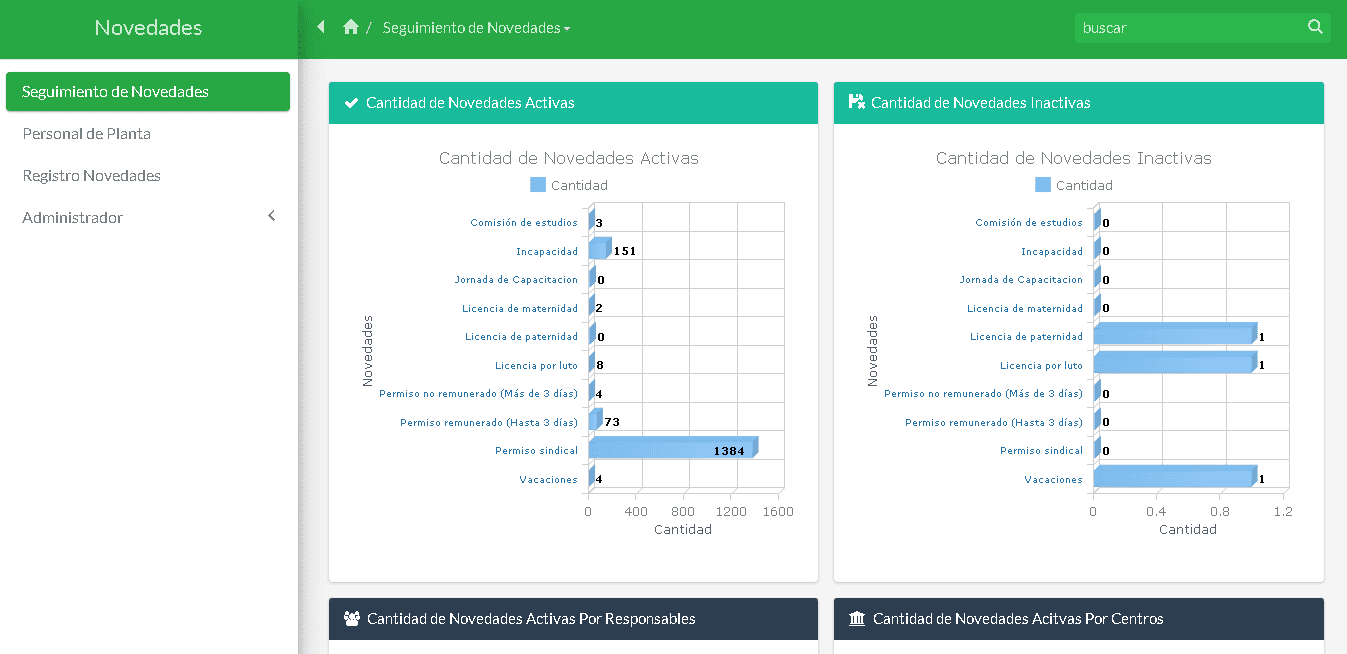
Task: Open Administrador in the sidebar
Action: (x=73, y=218)
